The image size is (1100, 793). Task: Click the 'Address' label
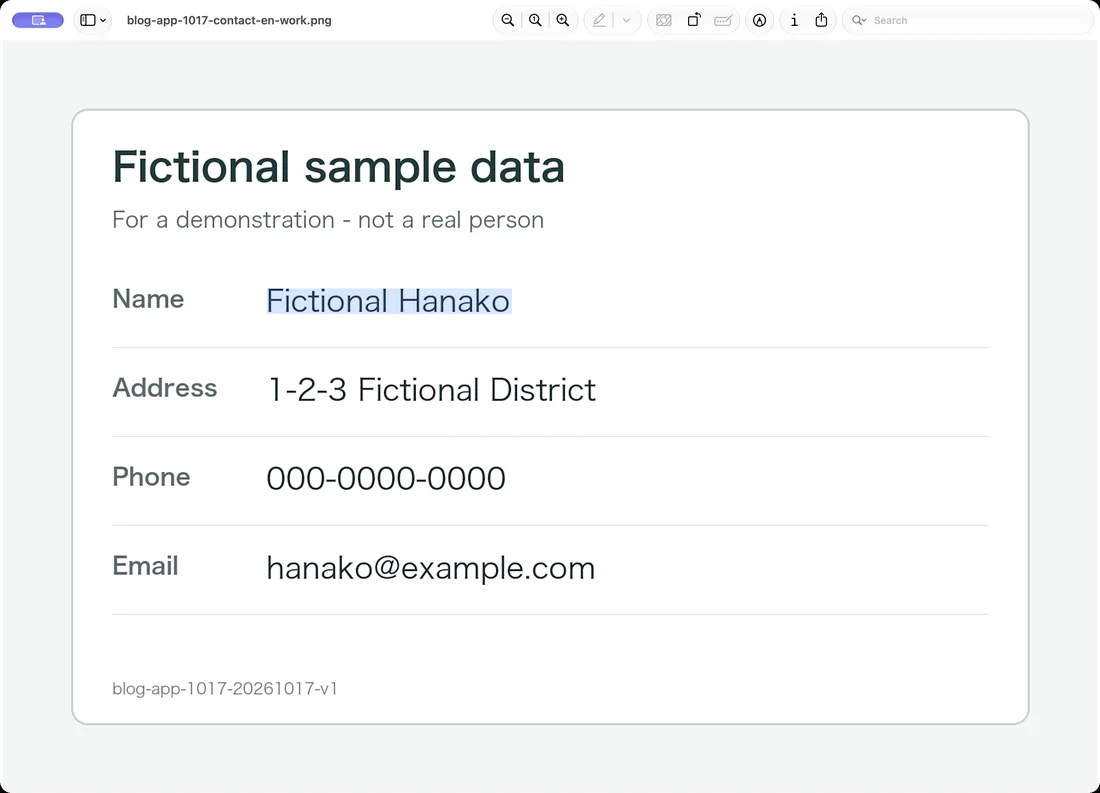pos(165,387)
